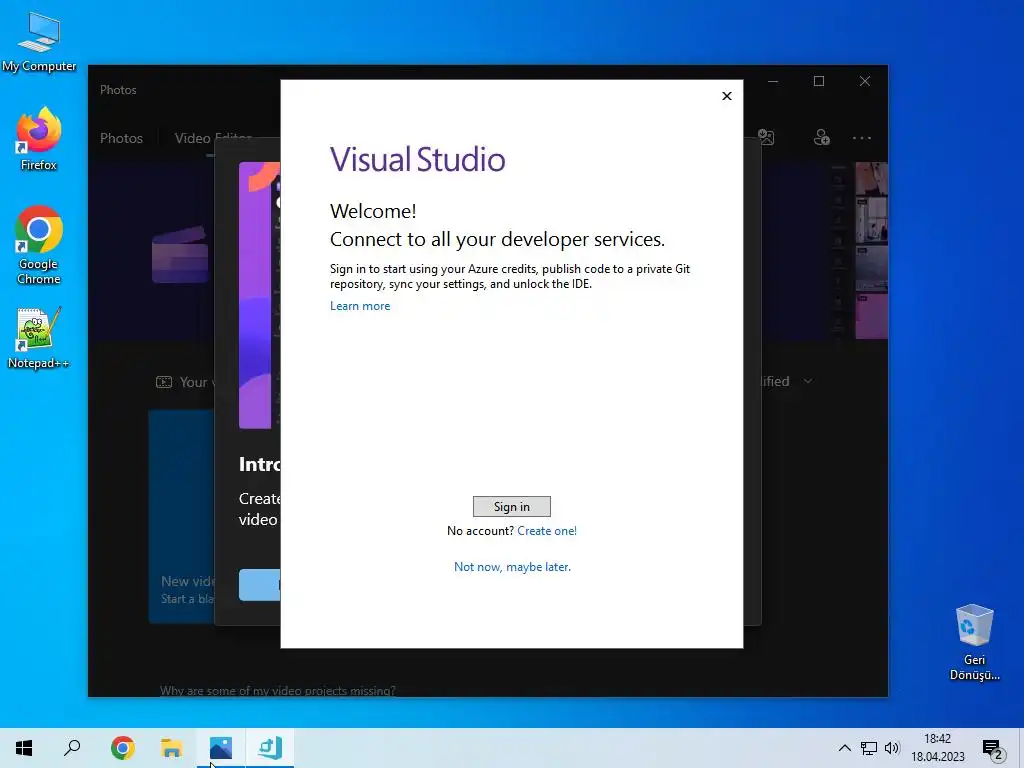
Task: Close the Visual Studio welcome dialog
Action: pyautogui.click(x=727, y=96)
